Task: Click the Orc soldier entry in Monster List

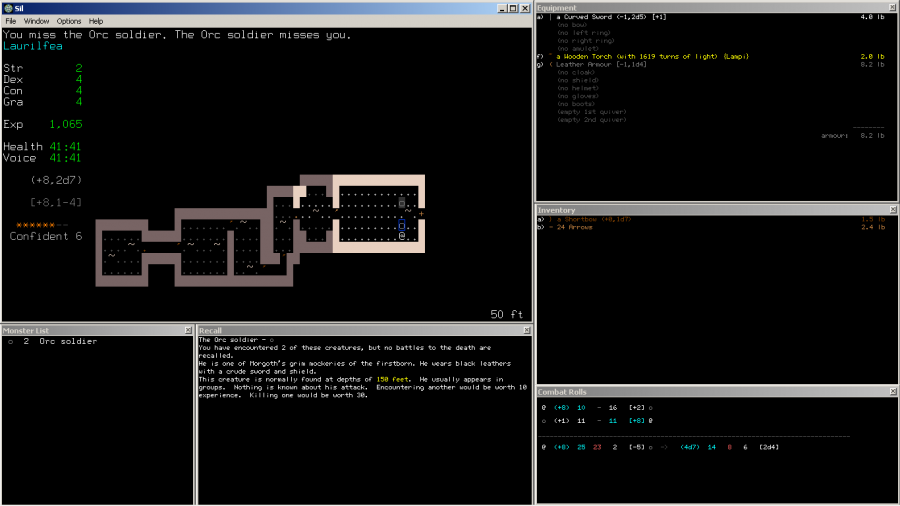Action: (x=53, y=341)
